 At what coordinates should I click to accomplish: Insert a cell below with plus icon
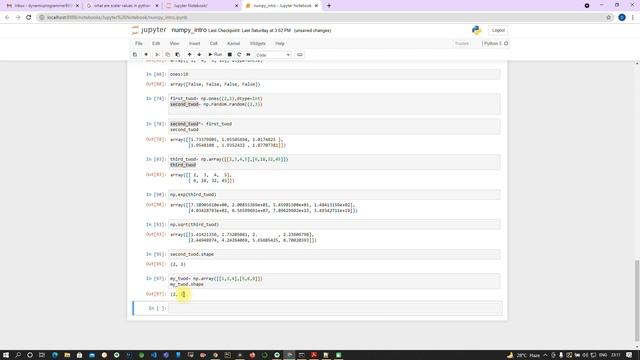point(146,55)
